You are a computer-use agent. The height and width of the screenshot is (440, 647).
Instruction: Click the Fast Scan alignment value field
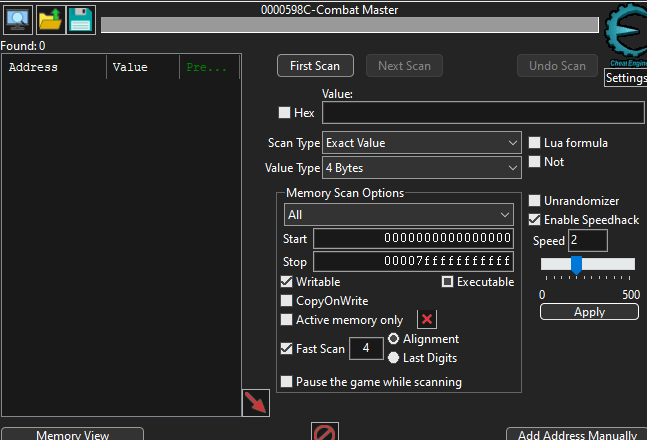coord(366,348)
